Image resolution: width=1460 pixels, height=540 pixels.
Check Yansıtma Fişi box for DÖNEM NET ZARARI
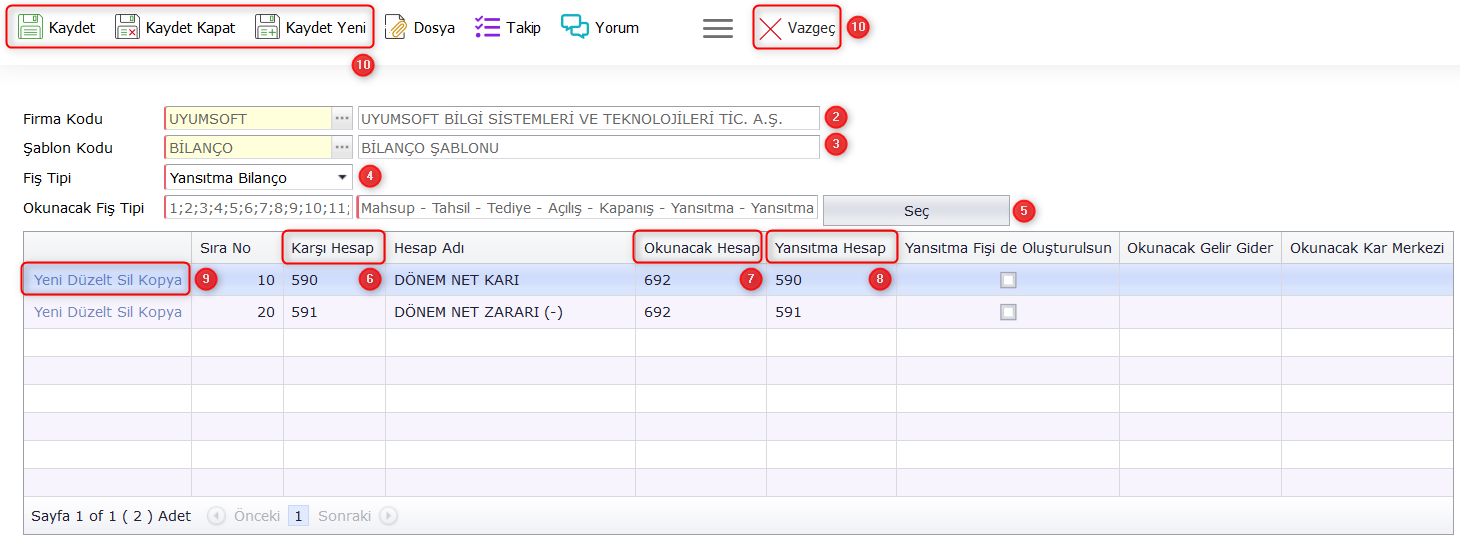pos(1008,312)
